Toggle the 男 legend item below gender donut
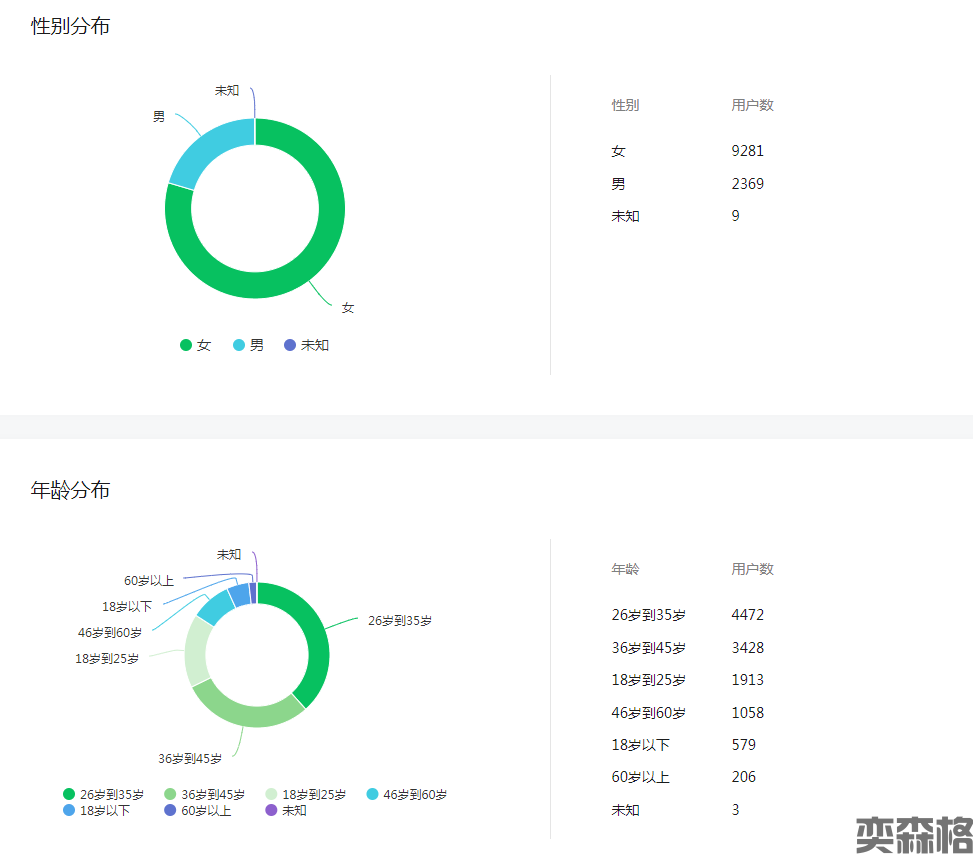The width and height of the screenshot is (973, 854). click(249, 345)
